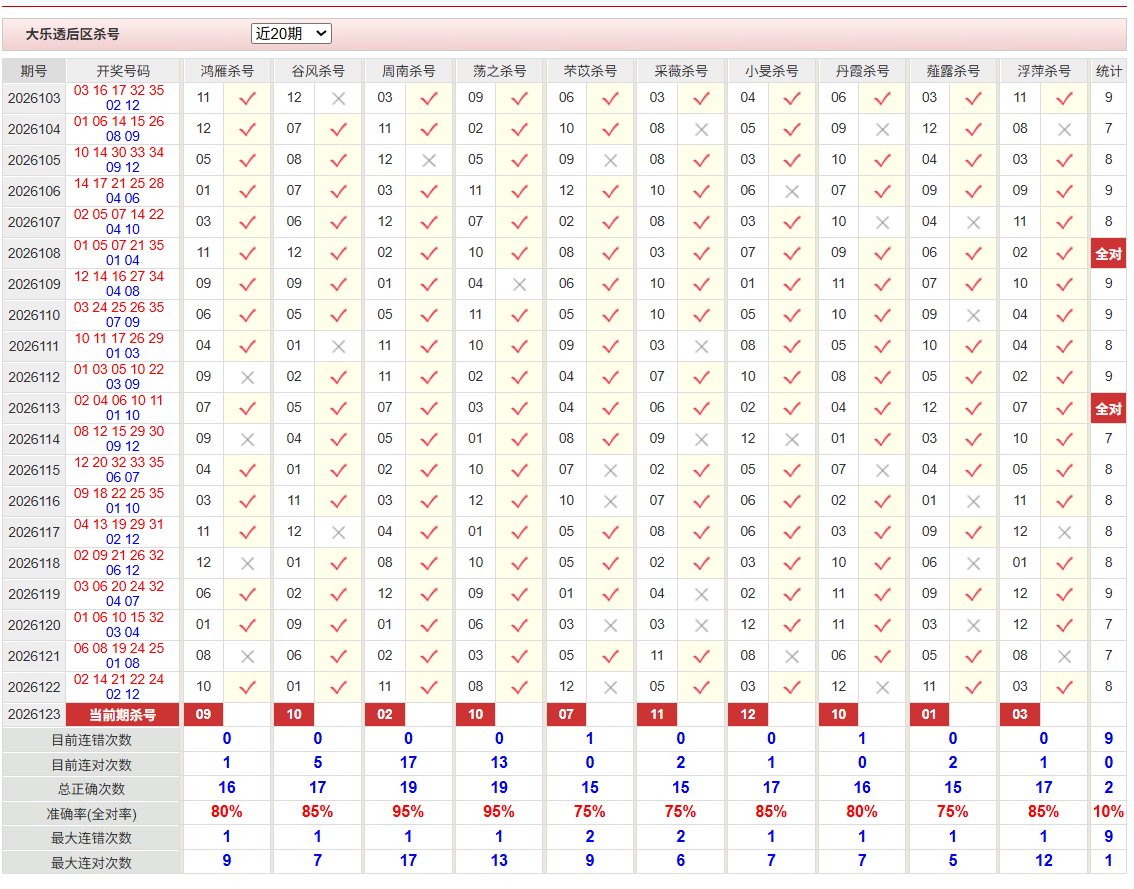This screenshot has height=889, width=1134.
Task: Click the 小旻杀号 X mark in row 2026106
Action: (x=792, y=192)
